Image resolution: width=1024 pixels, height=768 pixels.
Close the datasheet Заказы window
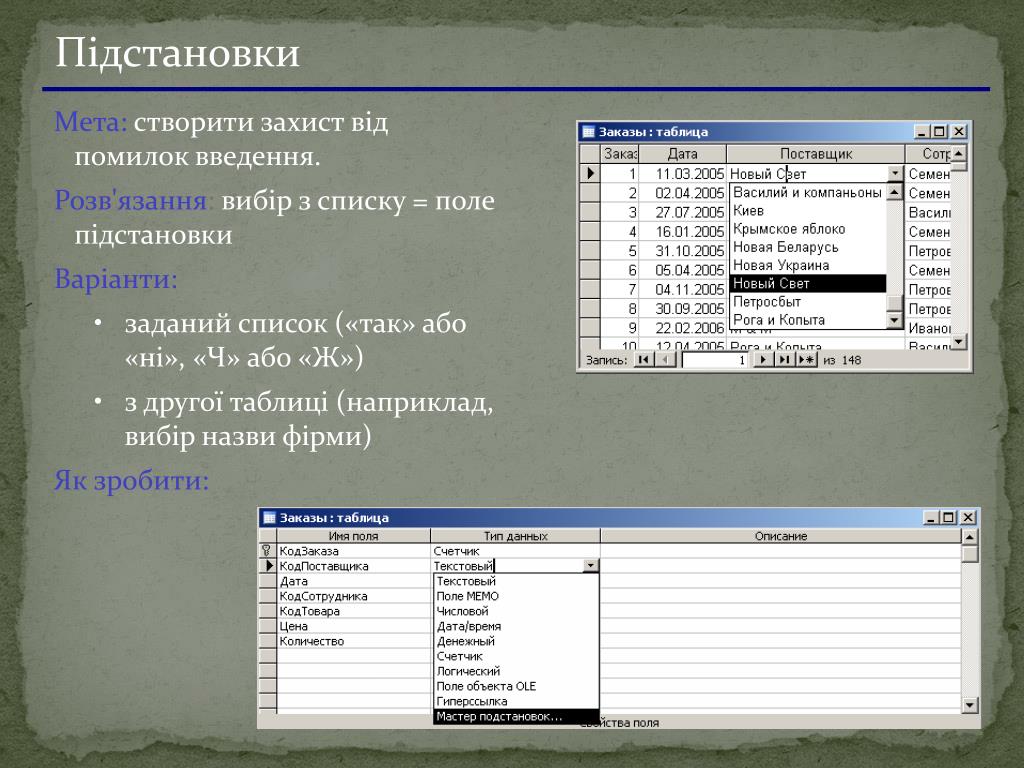[958, 132]
